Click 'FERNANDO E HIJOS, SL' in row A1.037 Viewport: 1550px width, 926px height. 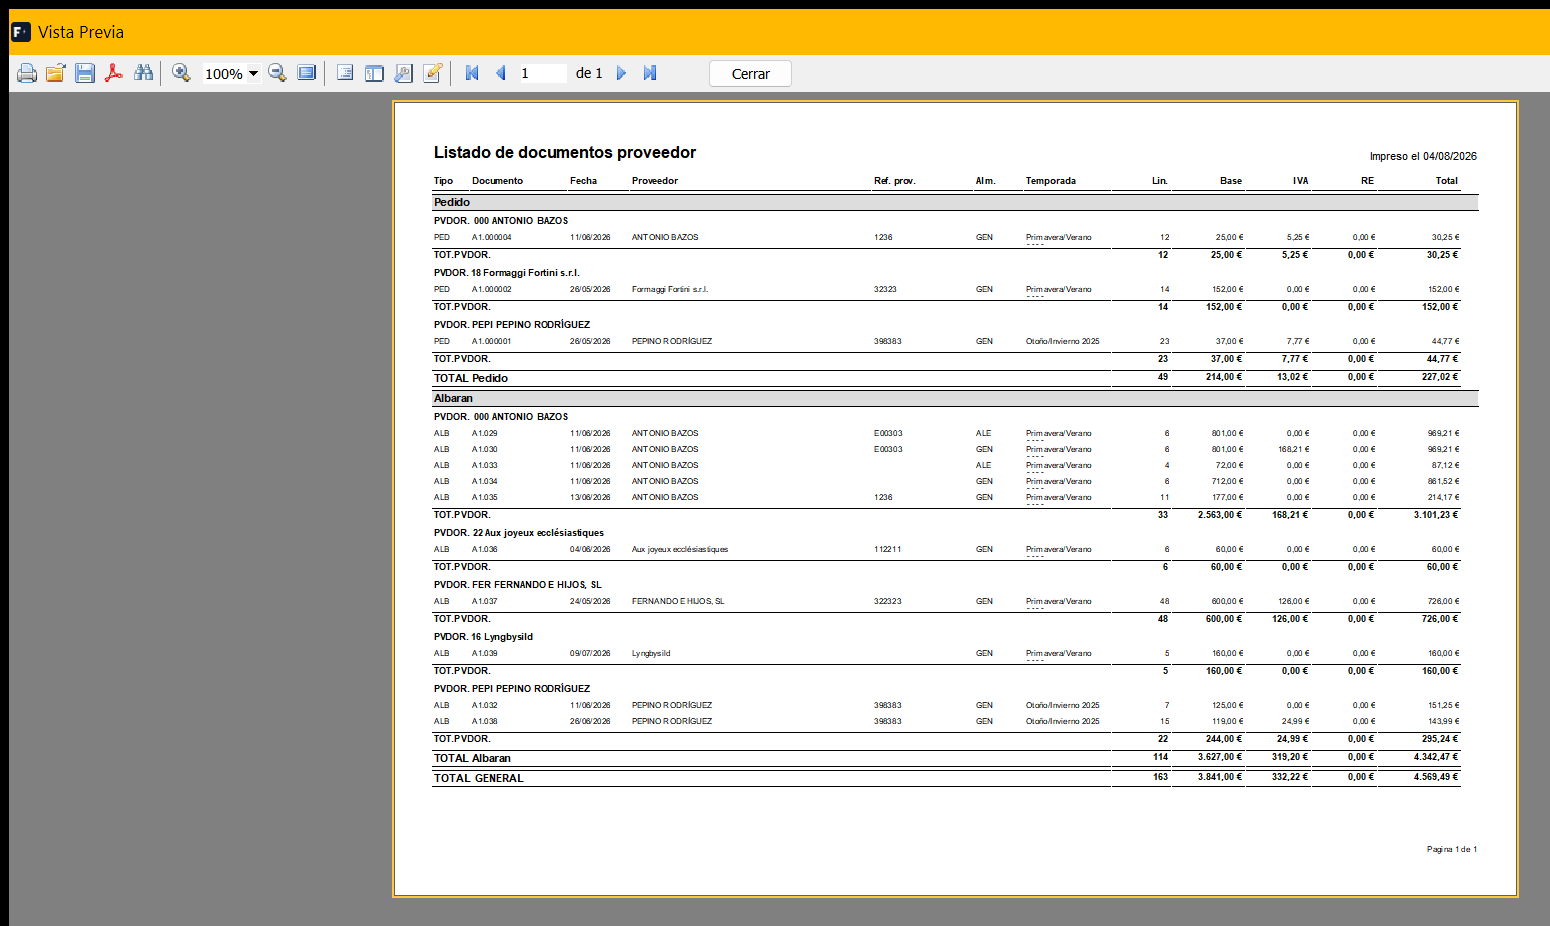click(x=678, y=601)
